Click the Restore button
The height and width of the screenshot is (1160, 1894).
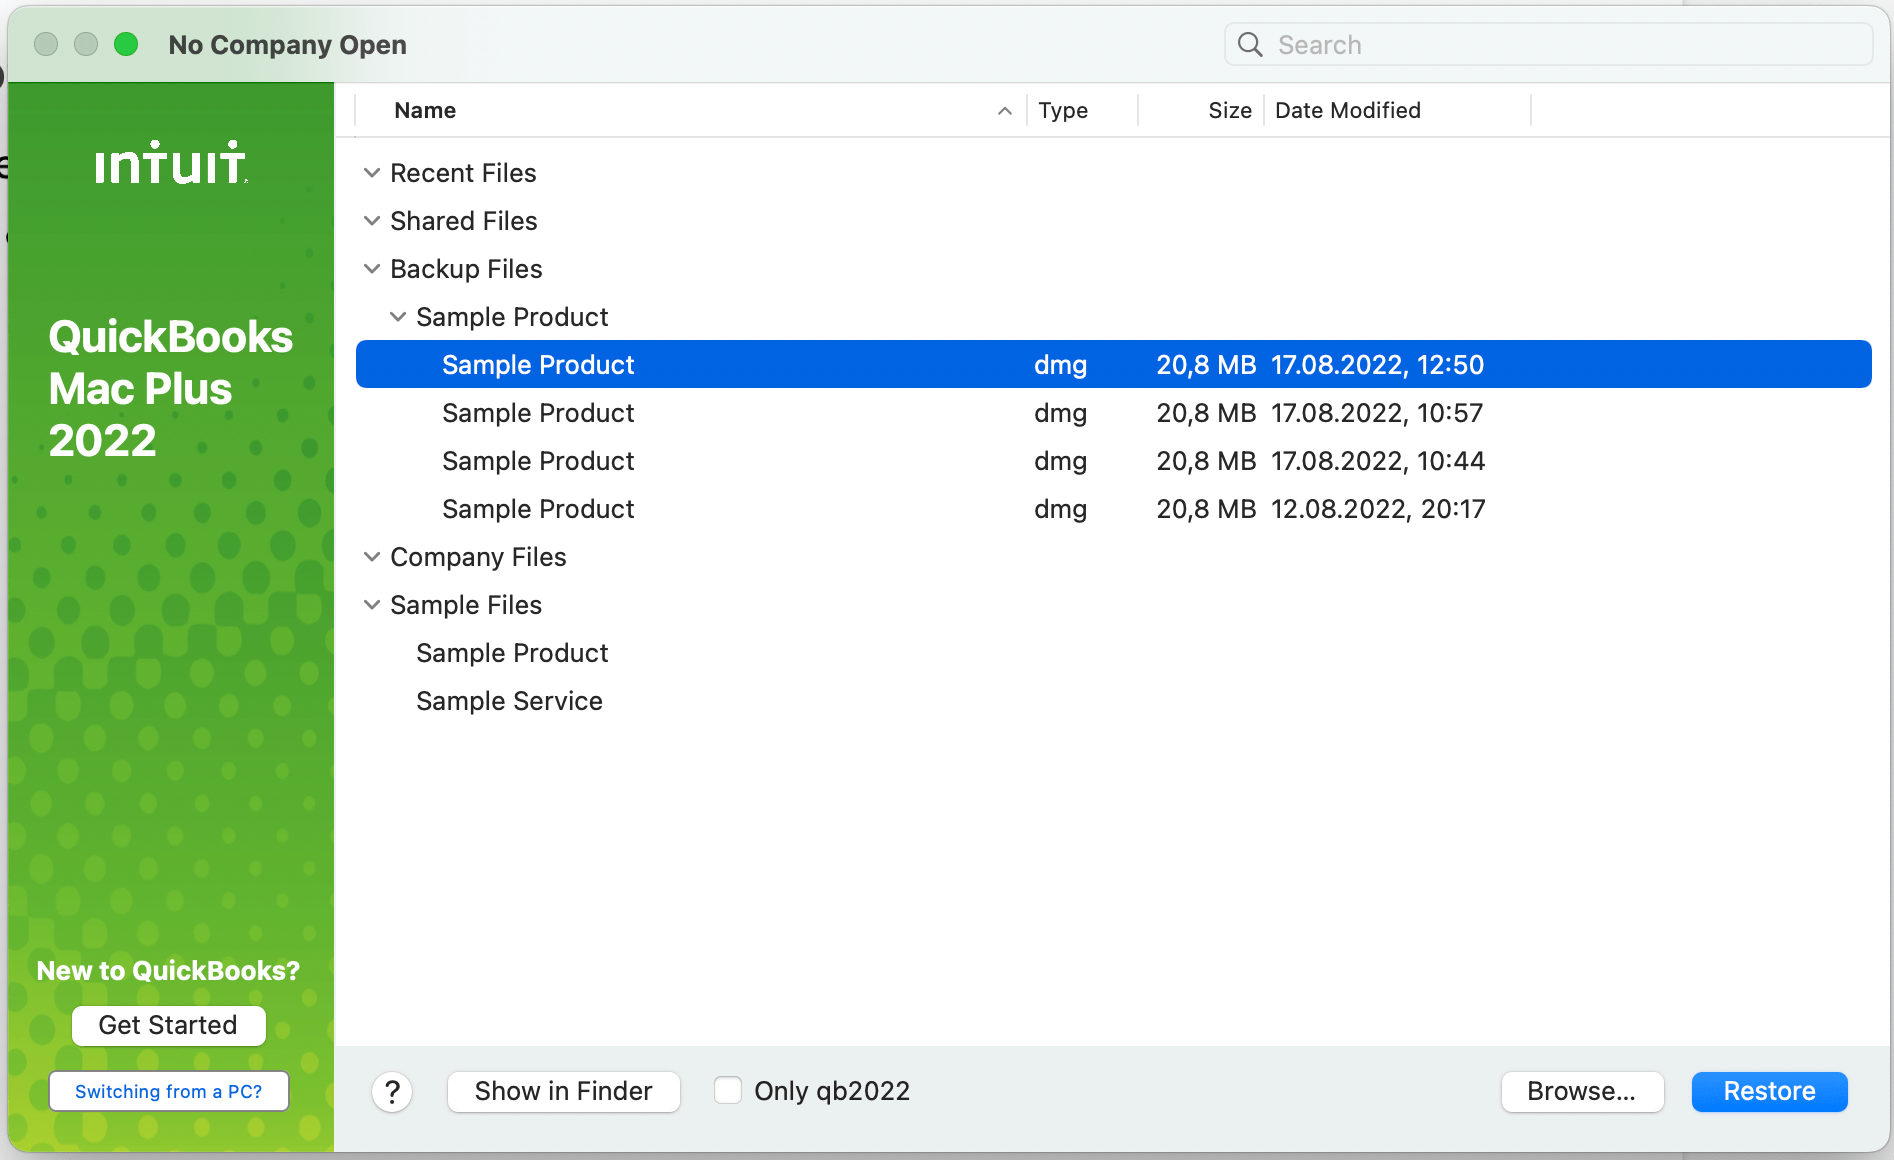[x=1769, y=1091]
